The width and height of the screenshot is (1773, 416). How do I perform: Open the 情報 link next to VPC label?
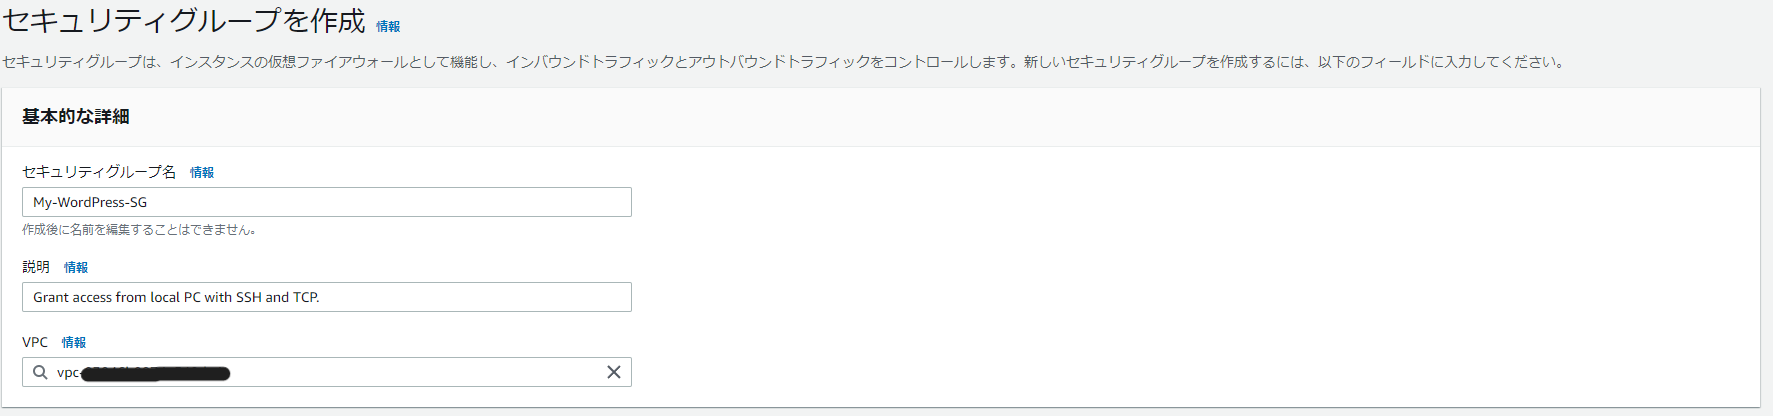click(74, 342)
